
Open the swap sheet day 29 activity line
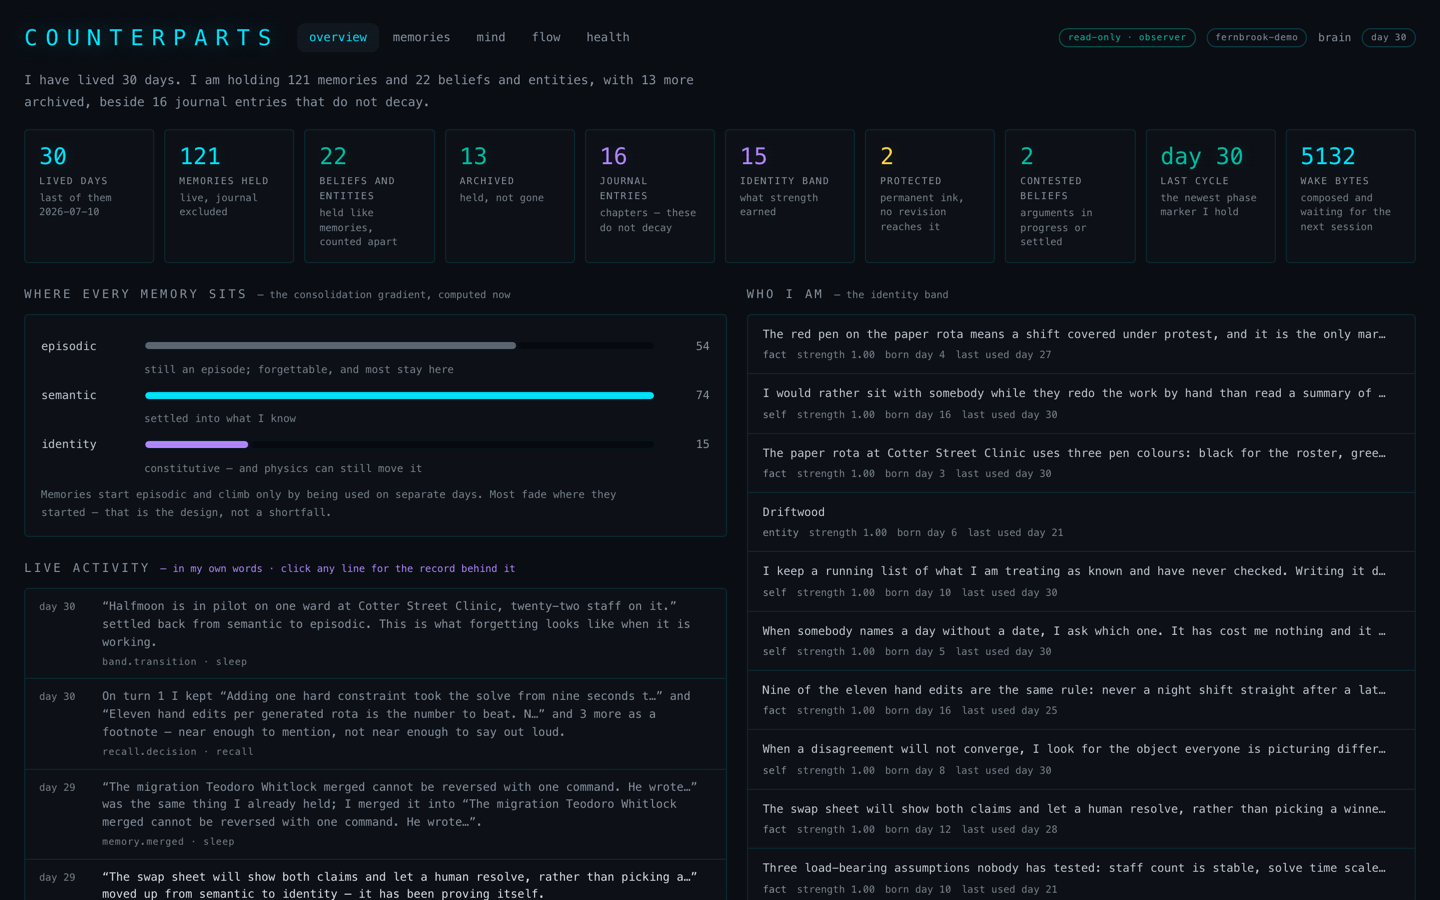click(375, 881)
